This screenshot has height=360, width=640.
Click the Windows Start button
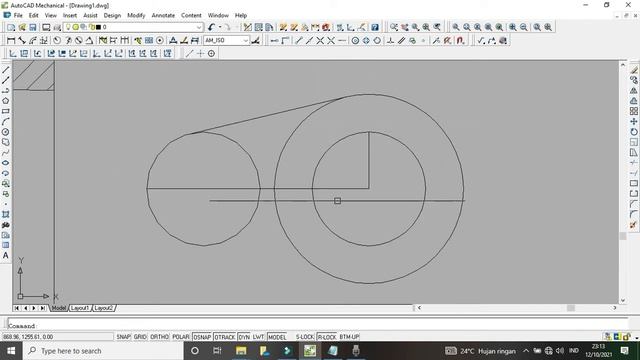click(x=11, y=351)
